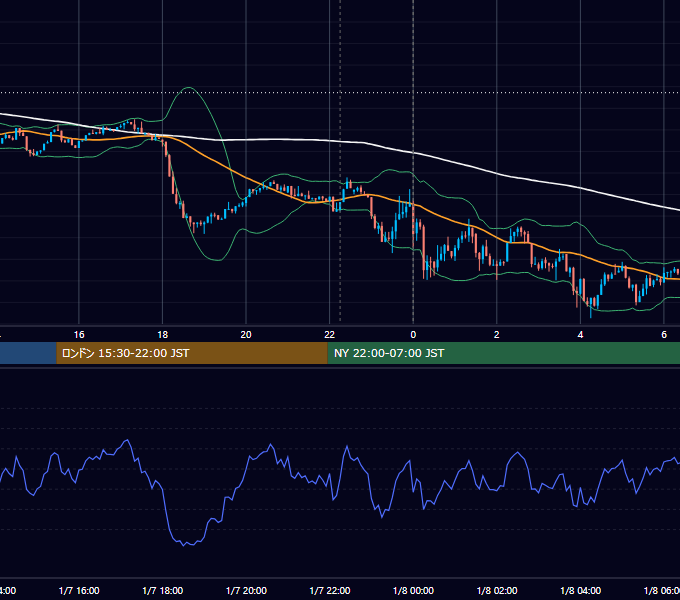Screen dimensions: 680x600
Task: Click the 1/7 16:00 time axis label
Action: coord(79,590)
